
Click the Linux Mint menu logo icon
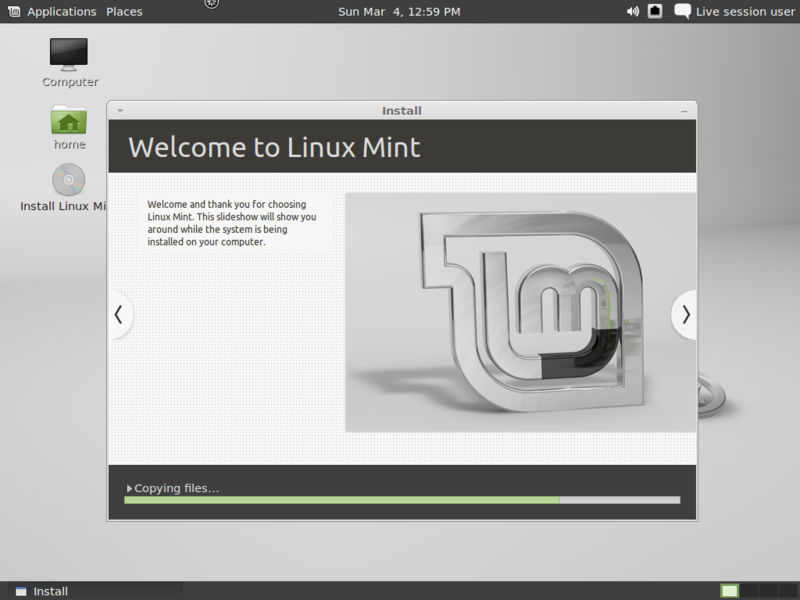(14, 11)
